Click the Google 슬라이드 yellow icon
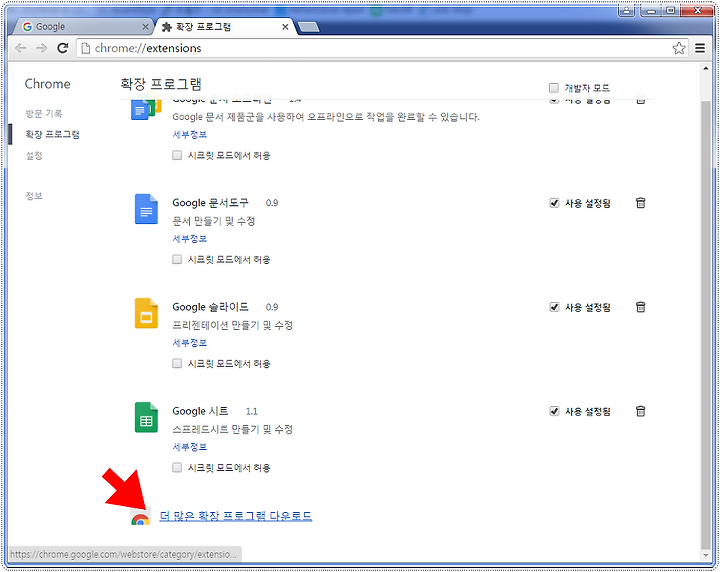Viewport: 720px width, 572px height. [x=146, y=313]
